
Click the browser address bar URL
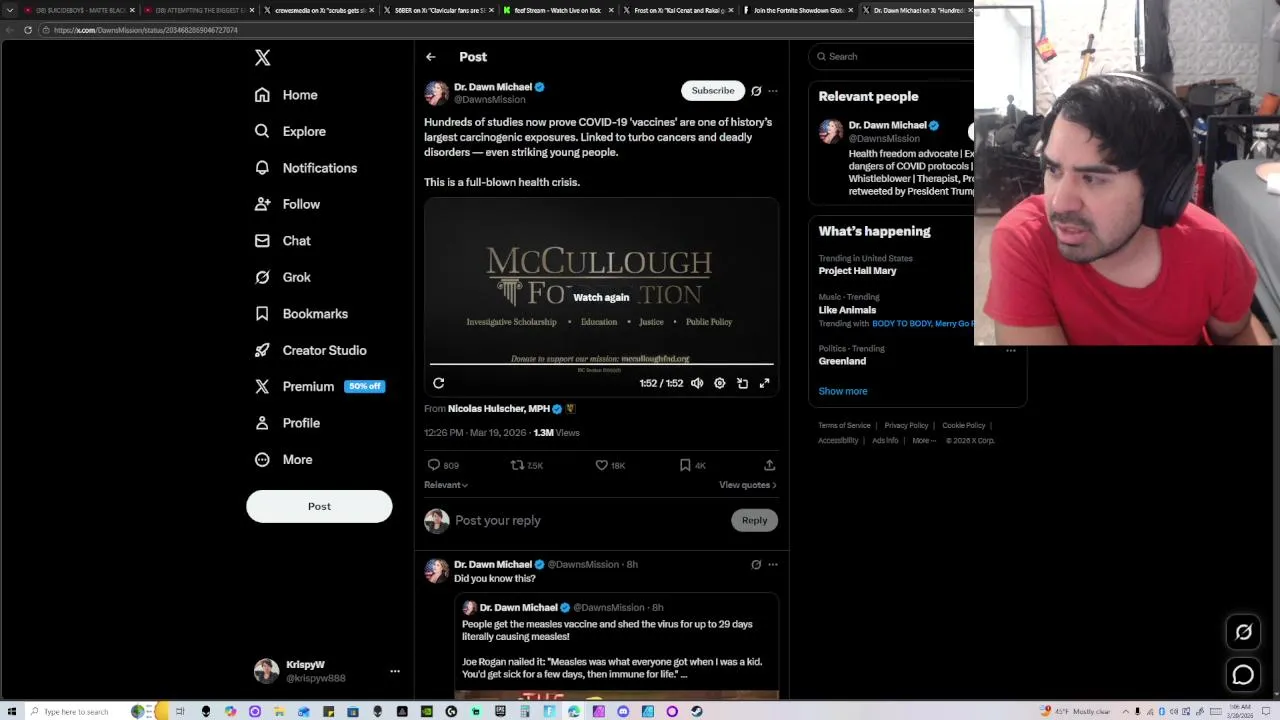click(x=146, y=30)
